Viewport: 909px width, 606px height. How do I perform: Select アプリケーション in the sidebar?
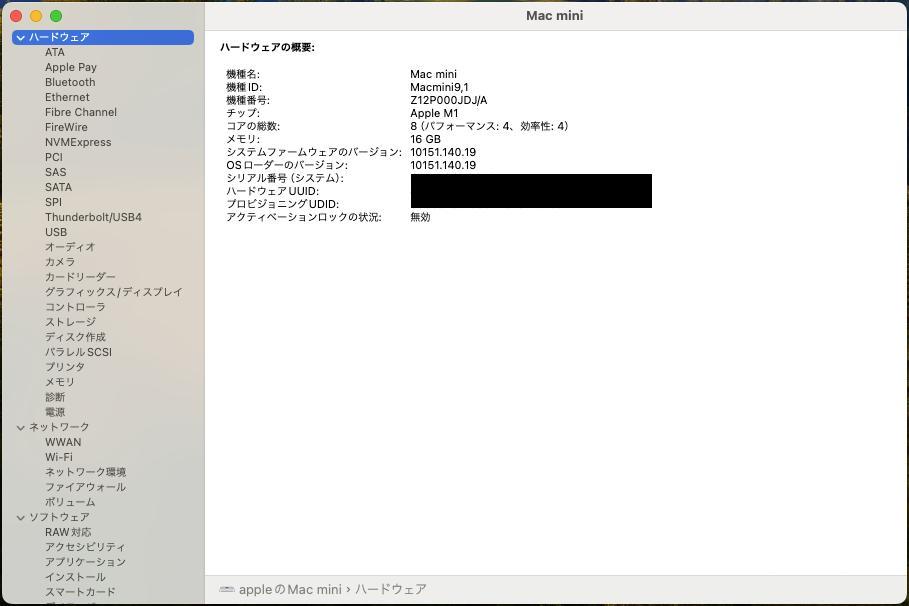click(86, 562)
